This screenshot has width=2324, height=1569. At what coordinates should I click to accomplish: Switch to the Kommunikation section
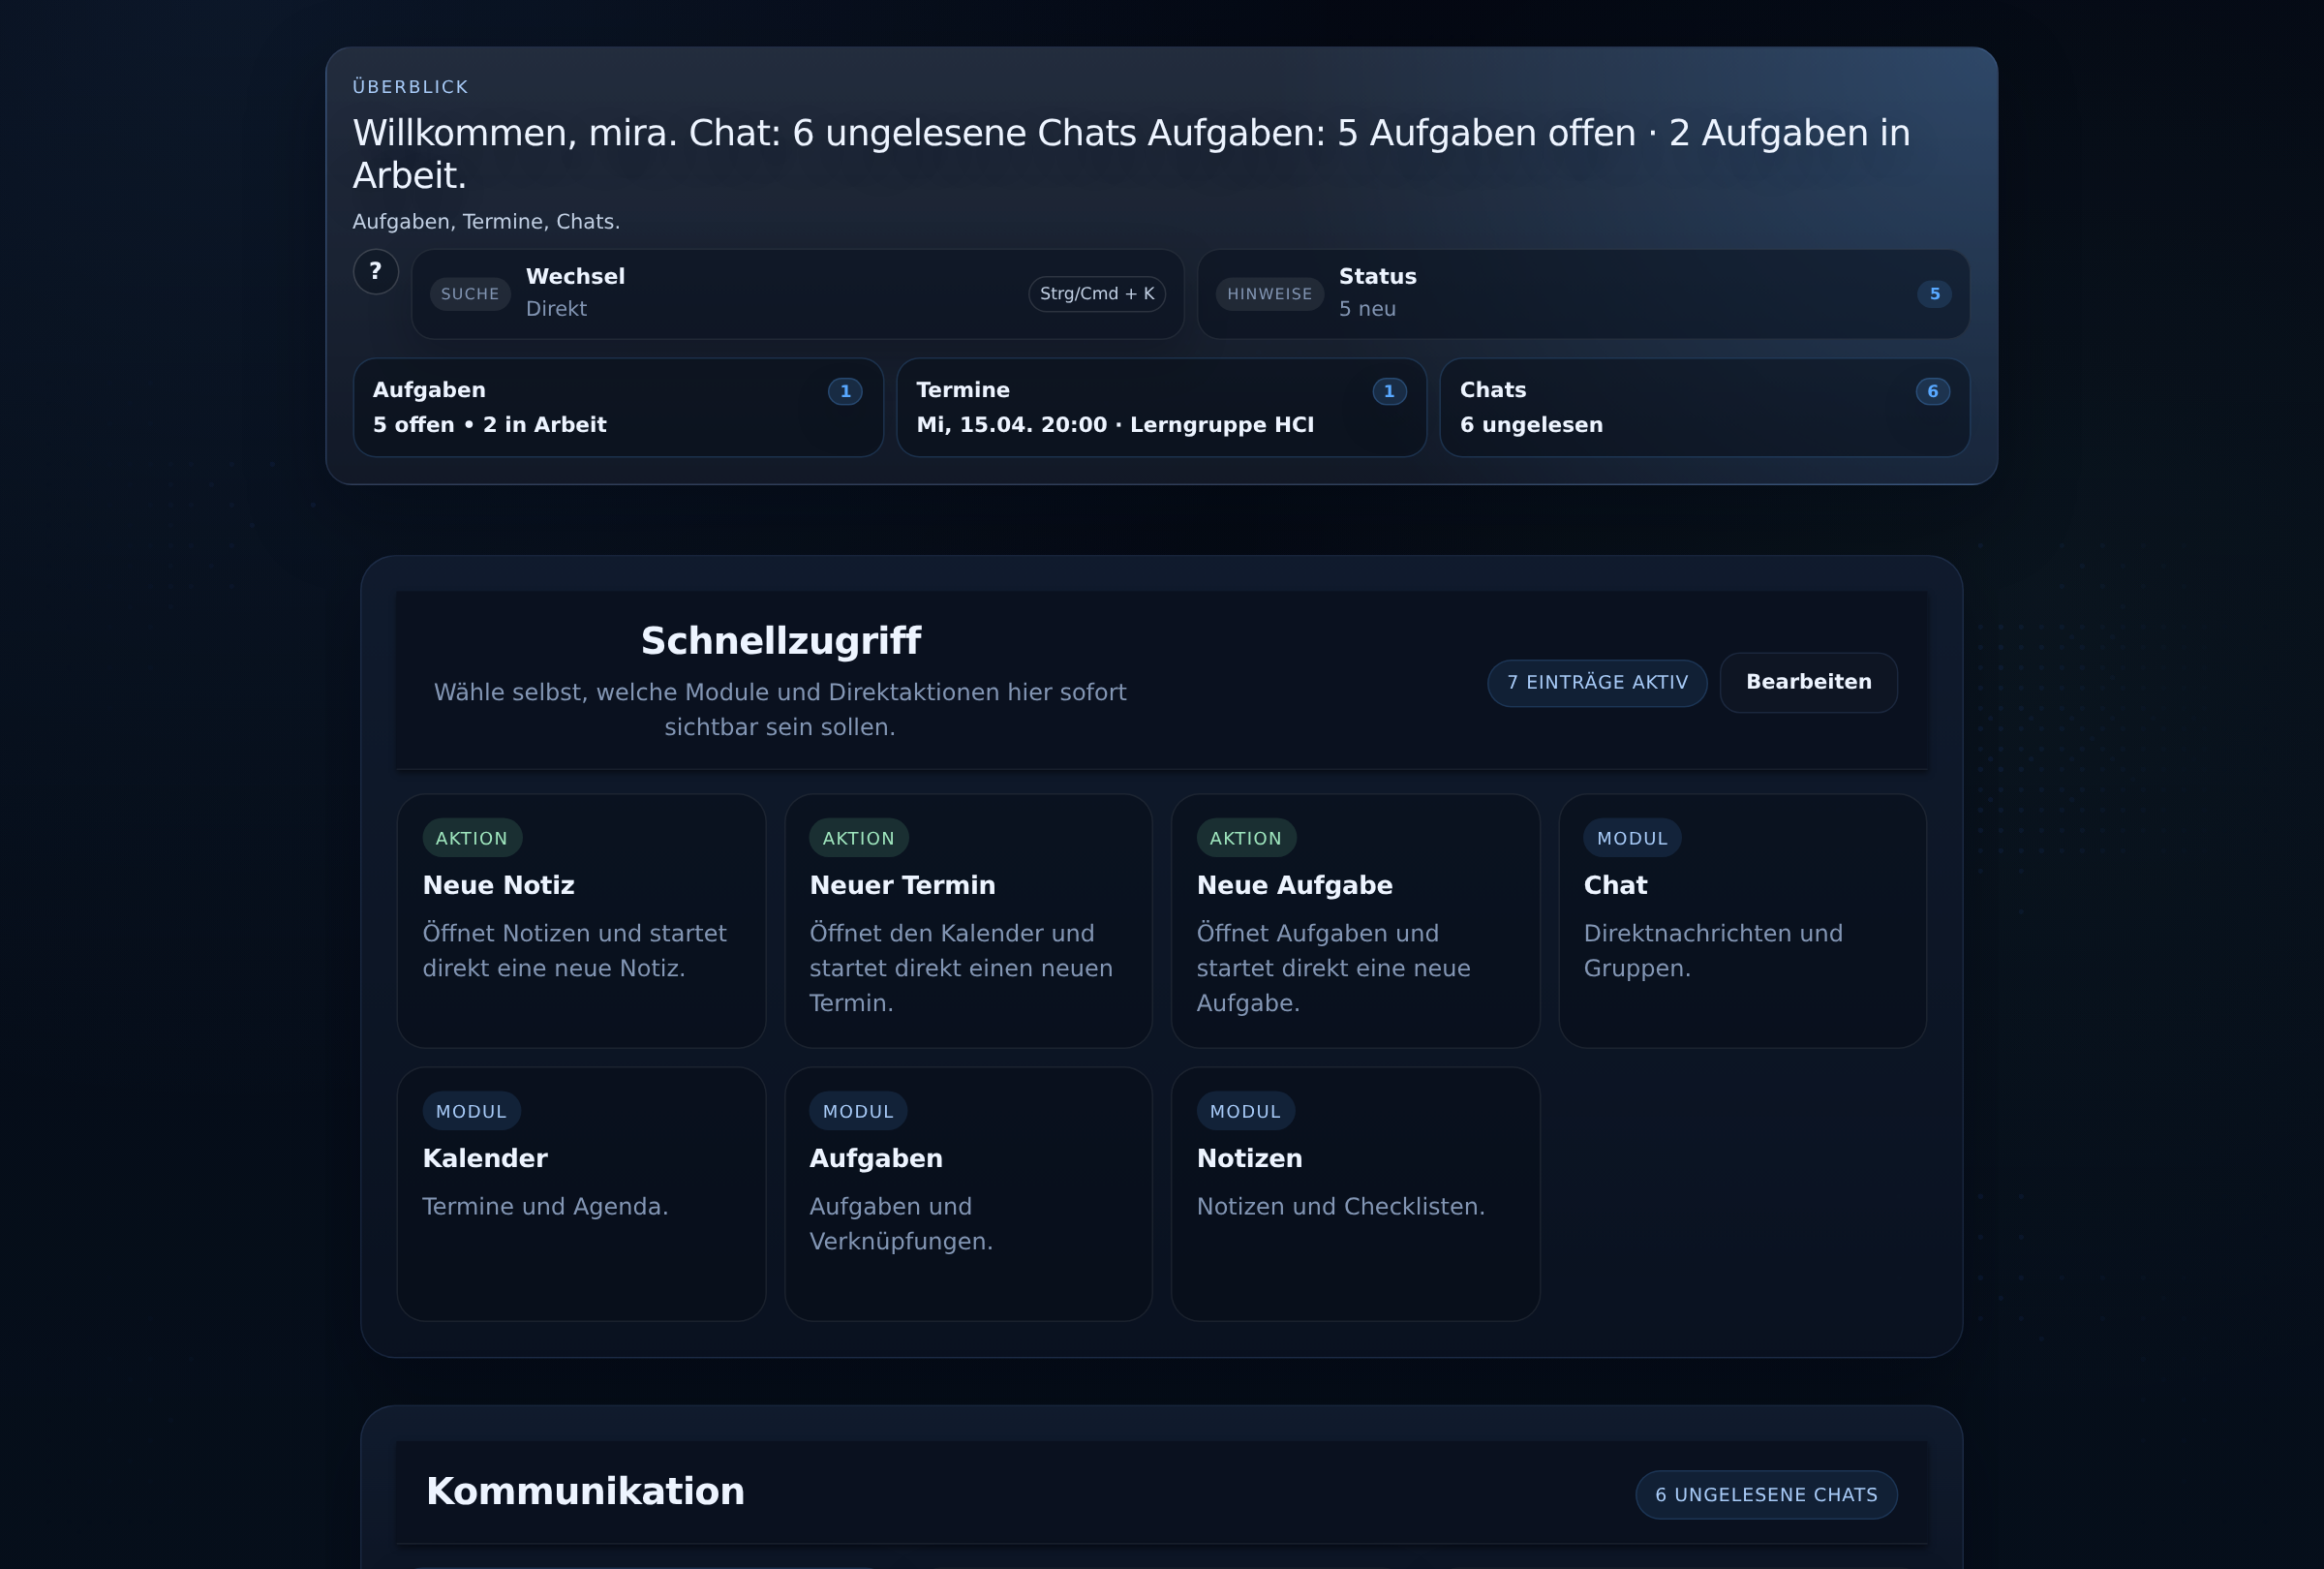[x=585, y=1491]
